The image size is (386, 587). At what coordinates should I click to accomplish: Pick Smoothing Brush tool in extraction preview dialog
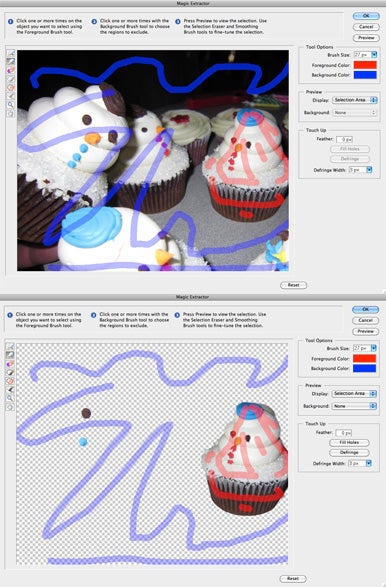[10, 390]
